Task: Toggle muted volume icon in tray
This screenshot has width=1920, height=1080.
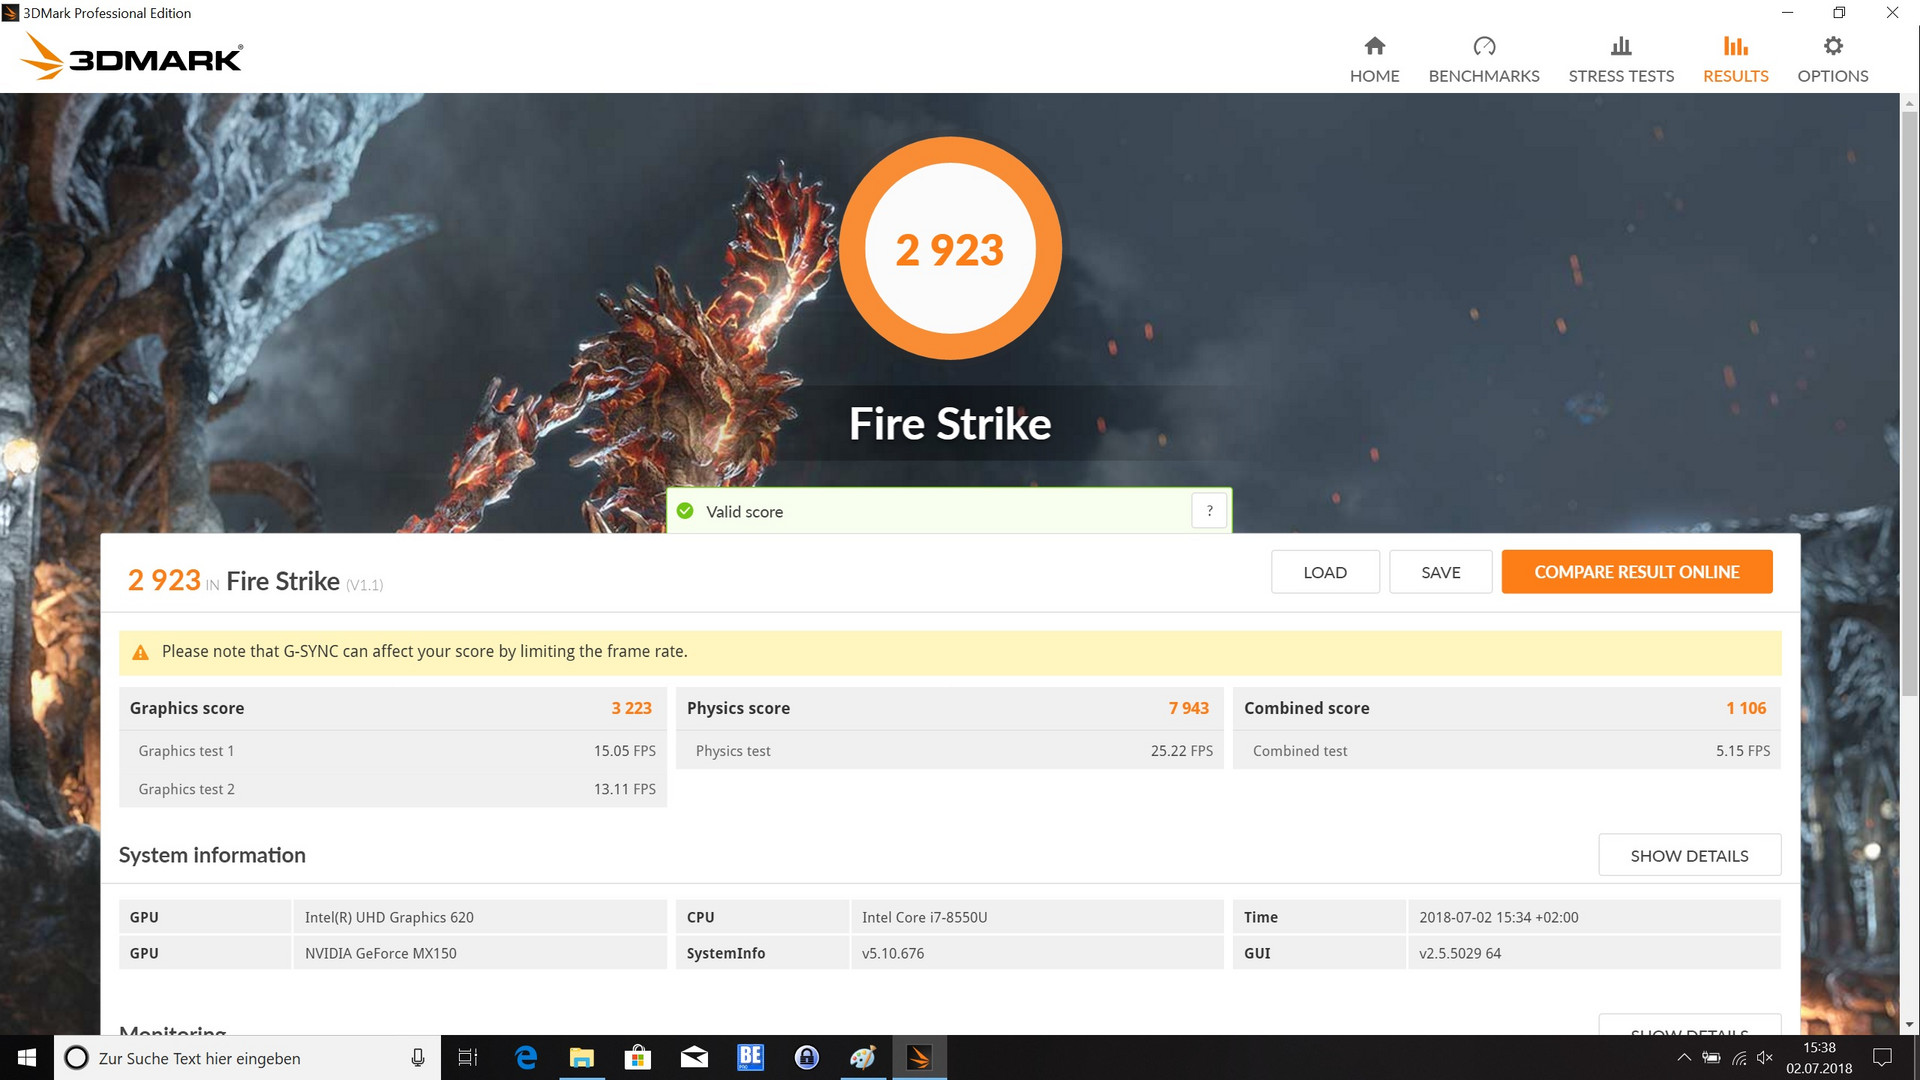Action: point(1764,1058)
